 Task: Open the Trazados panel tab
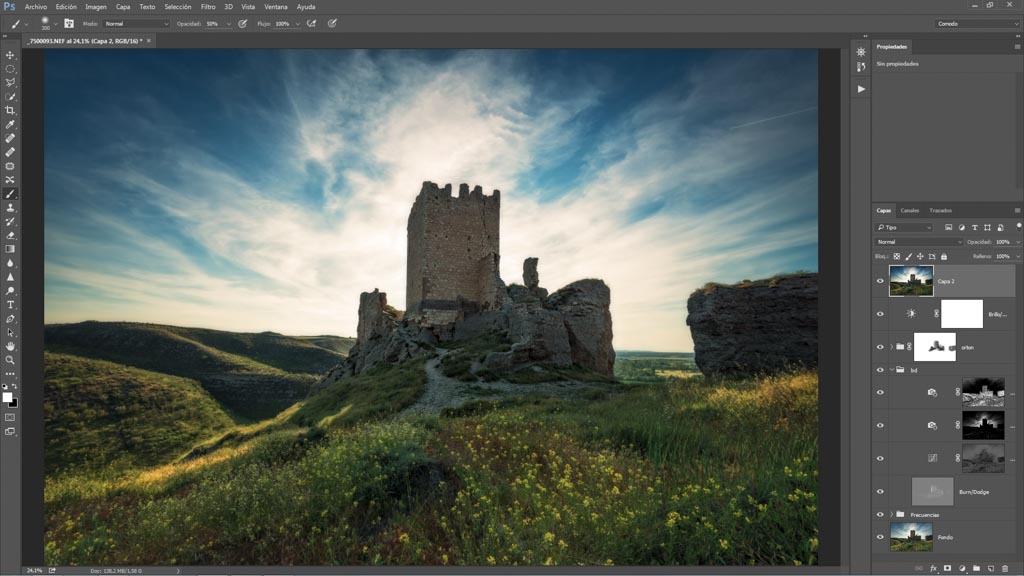(x=940, y=210)
